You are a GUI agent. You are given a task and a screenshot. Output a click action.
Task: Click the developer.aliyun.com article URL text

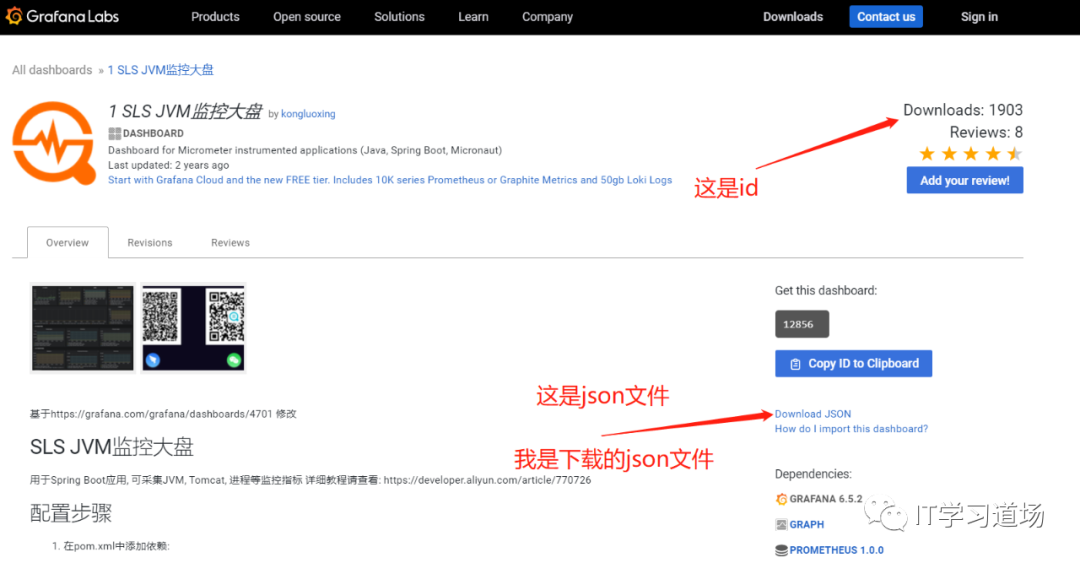coord(487,480)
